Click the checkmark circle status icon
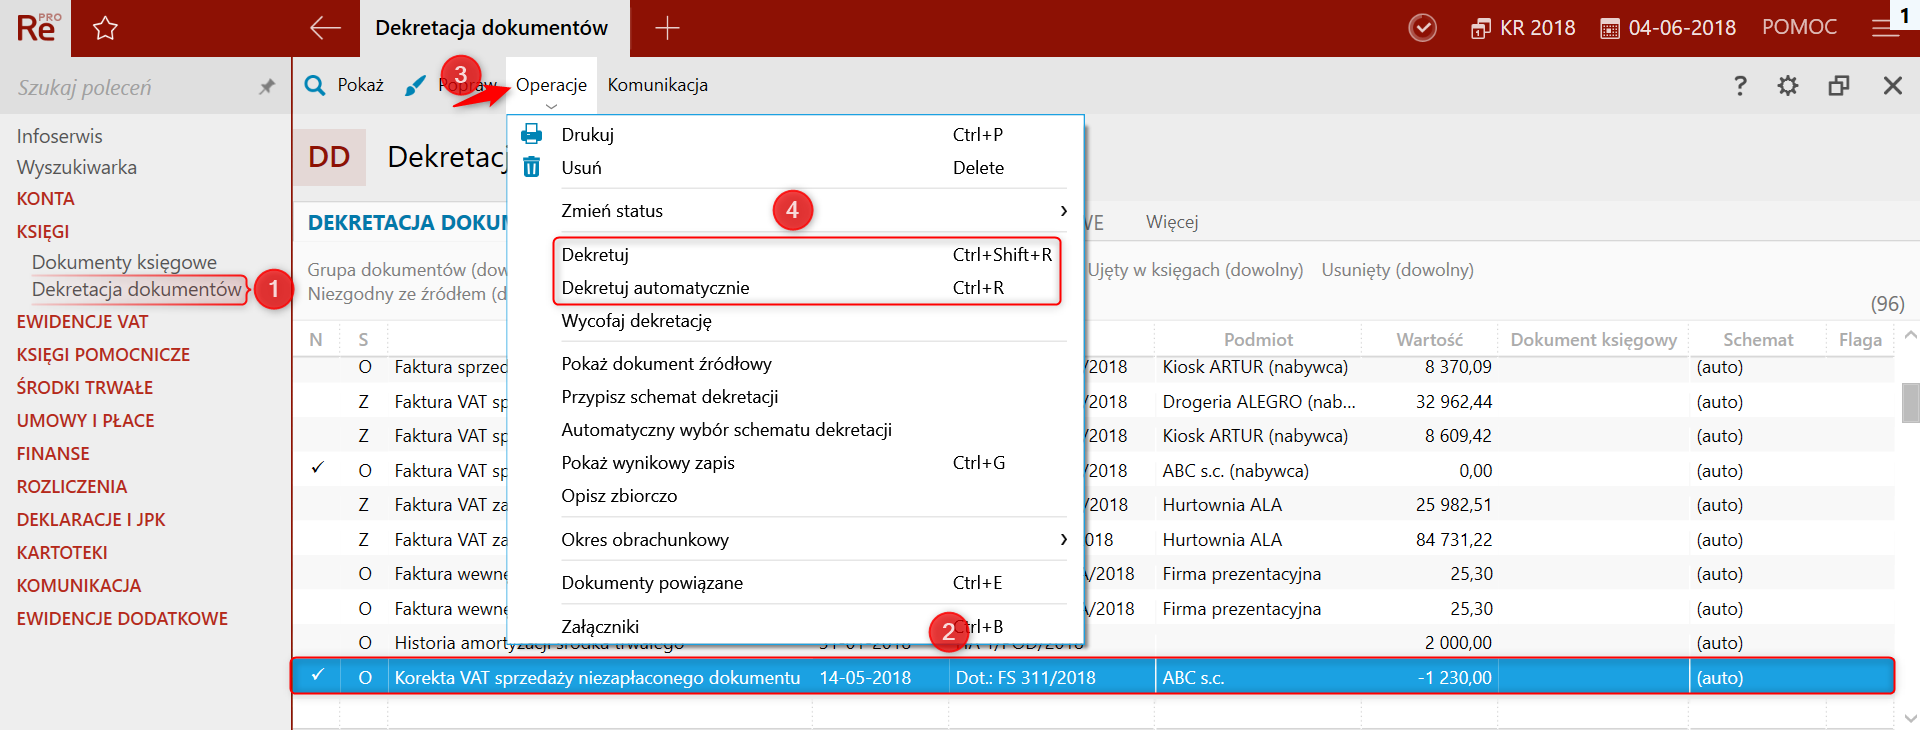This screenshot has width=1920, height=730. [x=1422, y=28]
